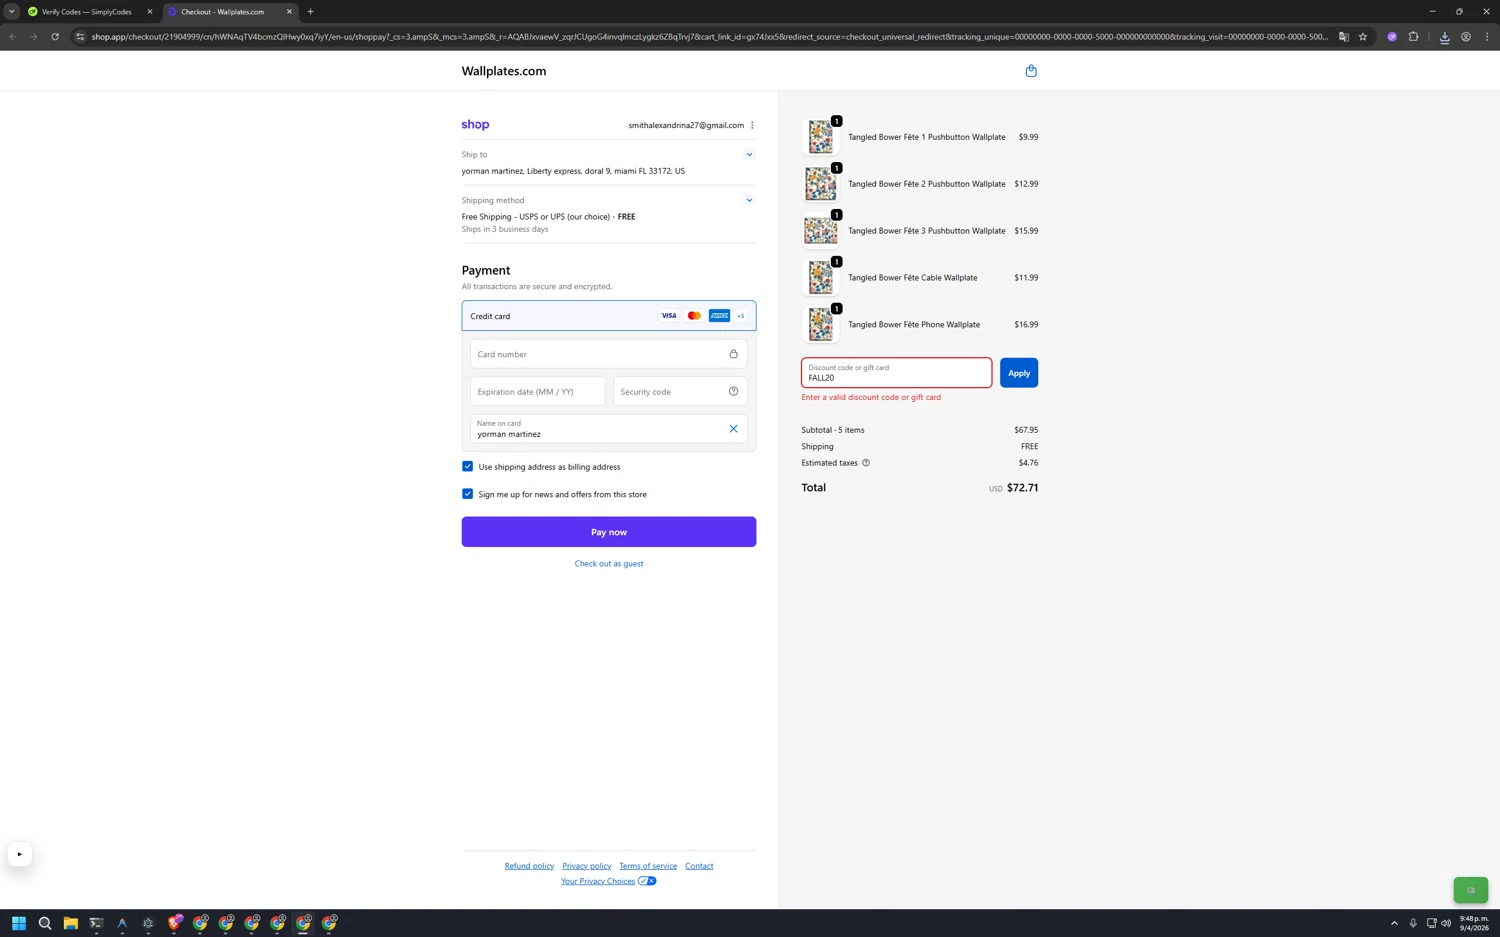Expand the Shipping method section
Screen dimensions: 1500x937
tap(749, 200)
